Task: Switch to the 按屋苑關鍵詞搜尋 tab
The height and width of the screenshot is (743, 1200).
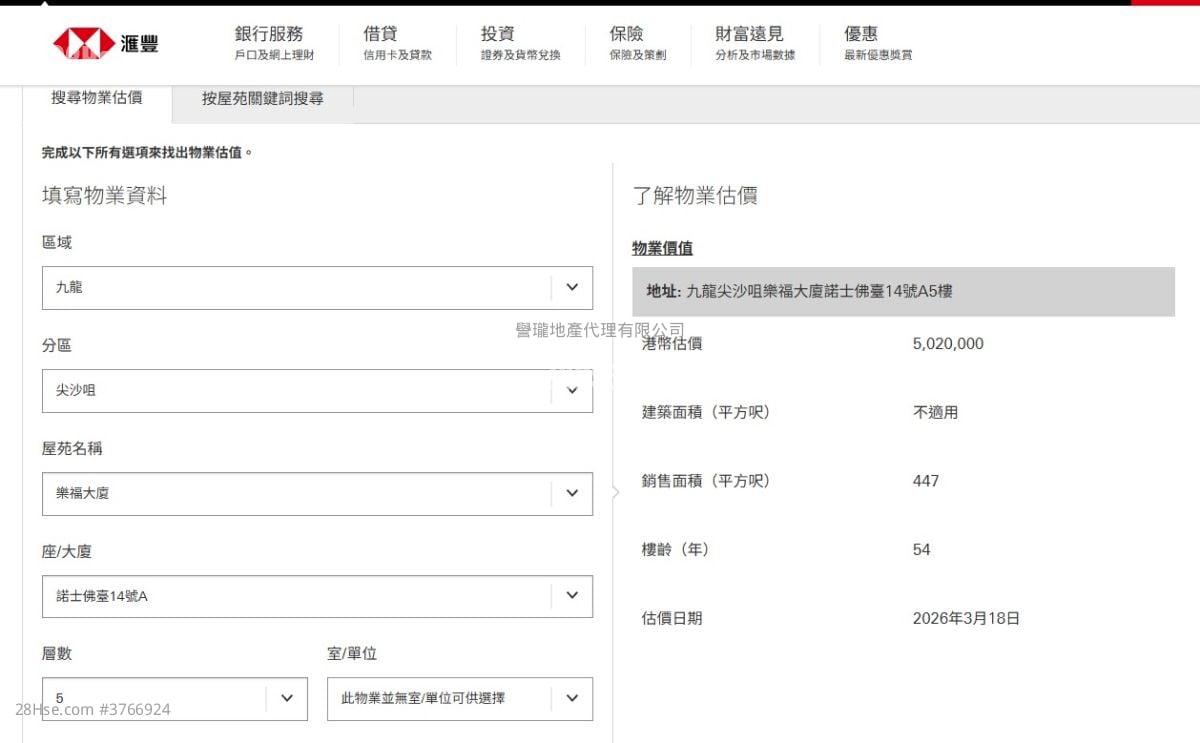Action: [x=260, y=99]
